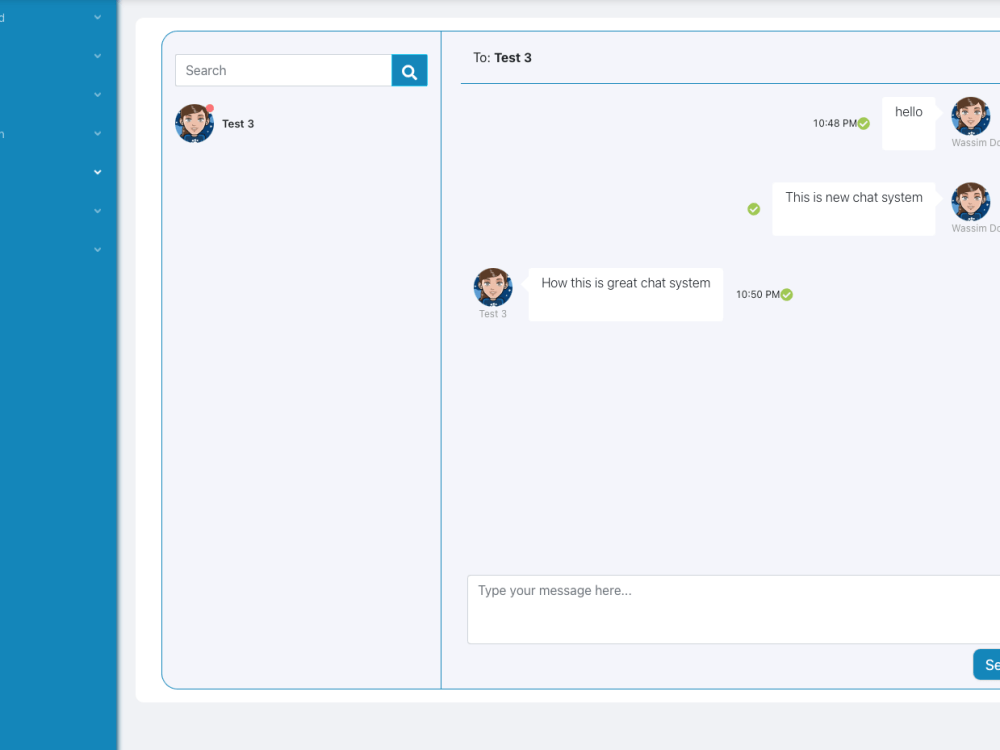Collapse the expanded sidebar menu chevron

click(x=97, y=171)
